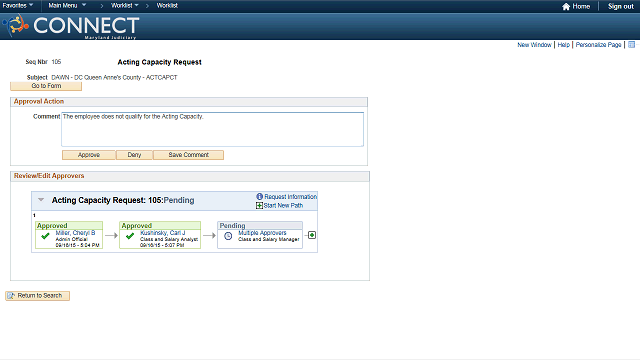Viewport: 640px width, 360px height.
Task: Click the pending clock icon for Multiple Approvers
Action: (x=228, y=236)
